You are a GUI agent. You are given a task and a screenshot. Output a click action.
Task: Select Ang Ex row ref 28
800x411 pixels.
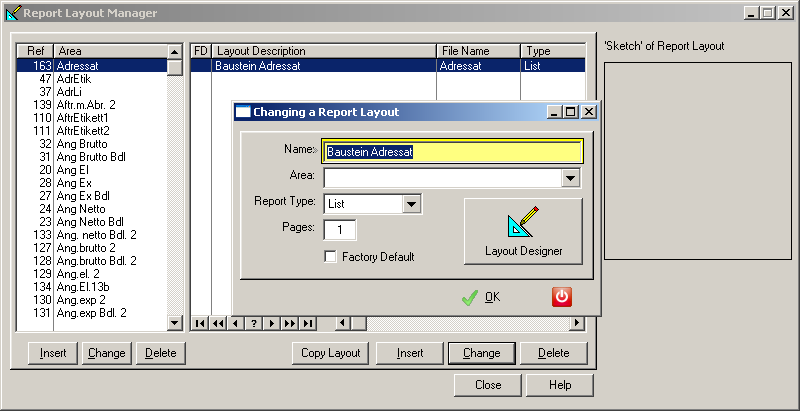pyautogui.click(x=92, y=183)
